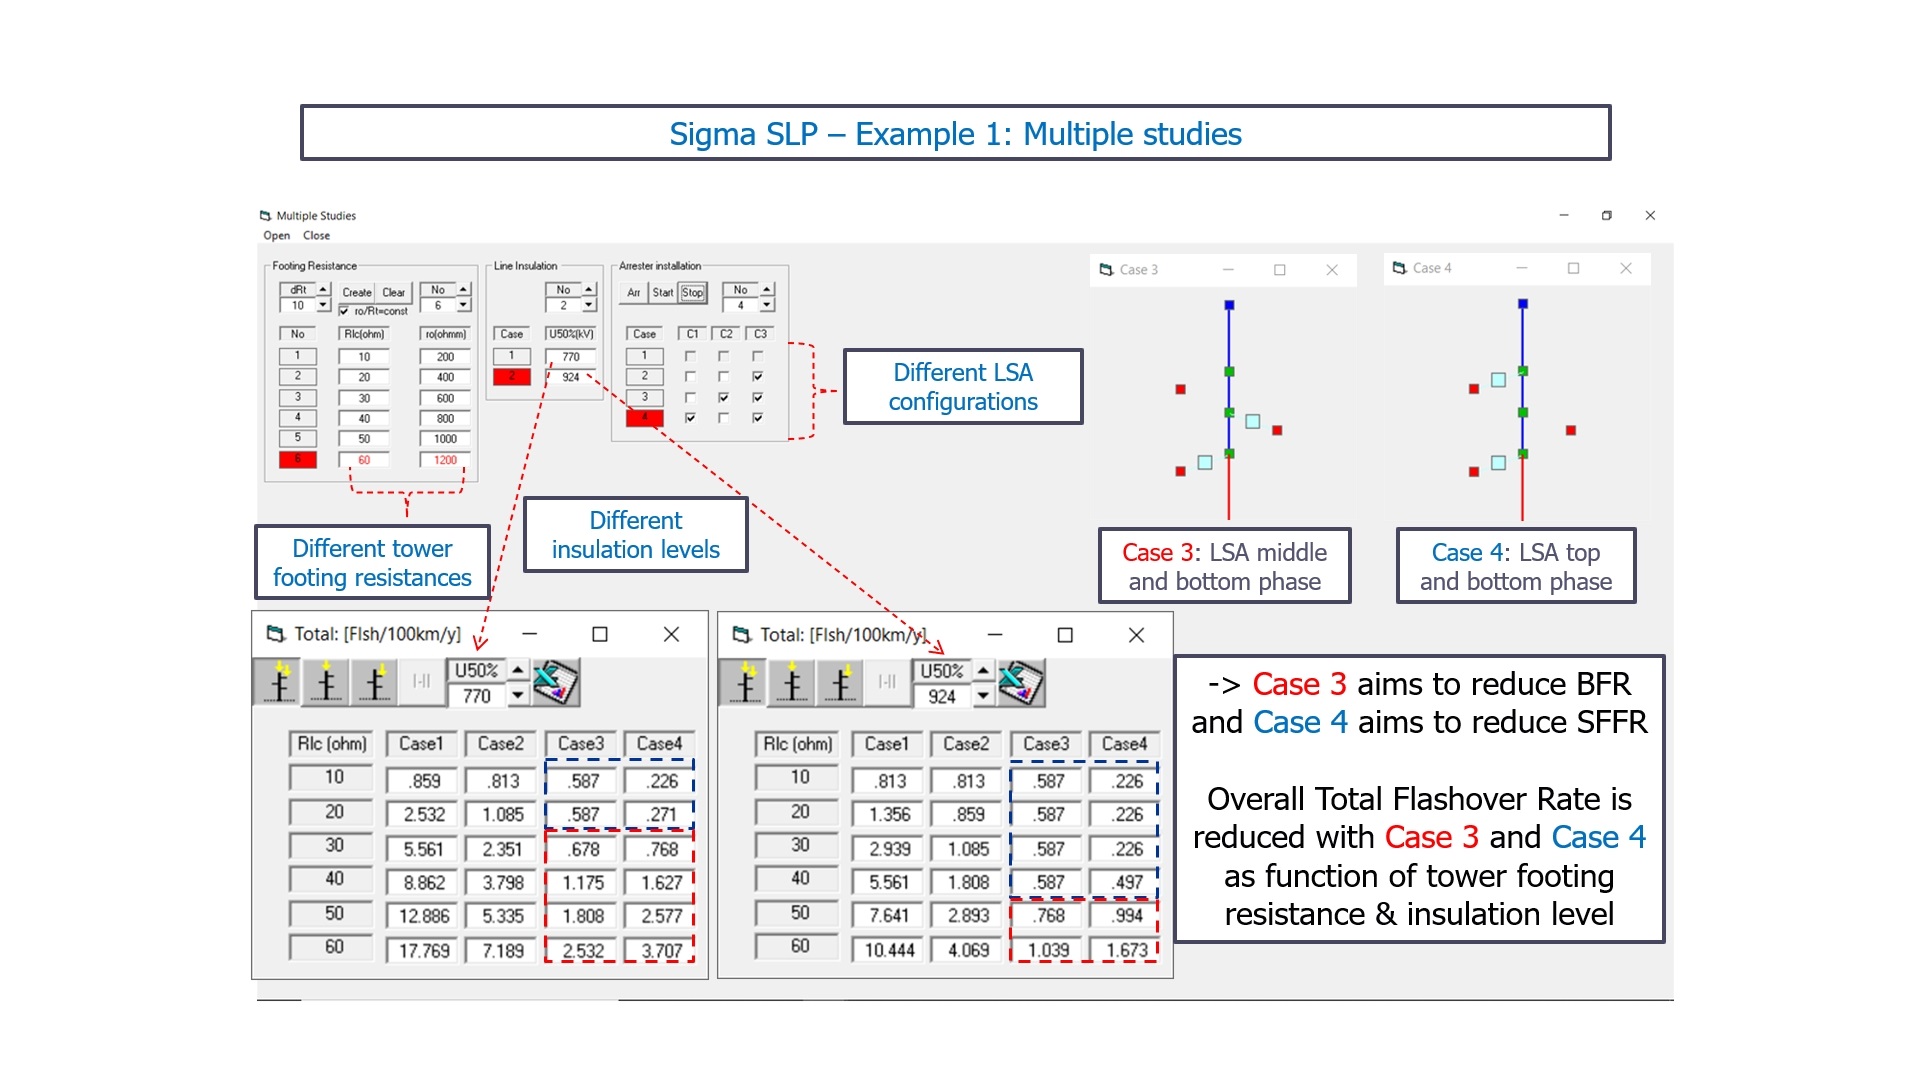Viewport: 1920px width, 1080px height.
Task: Click the 770 U50% kV input field
Action: click(x=571, y=356)
